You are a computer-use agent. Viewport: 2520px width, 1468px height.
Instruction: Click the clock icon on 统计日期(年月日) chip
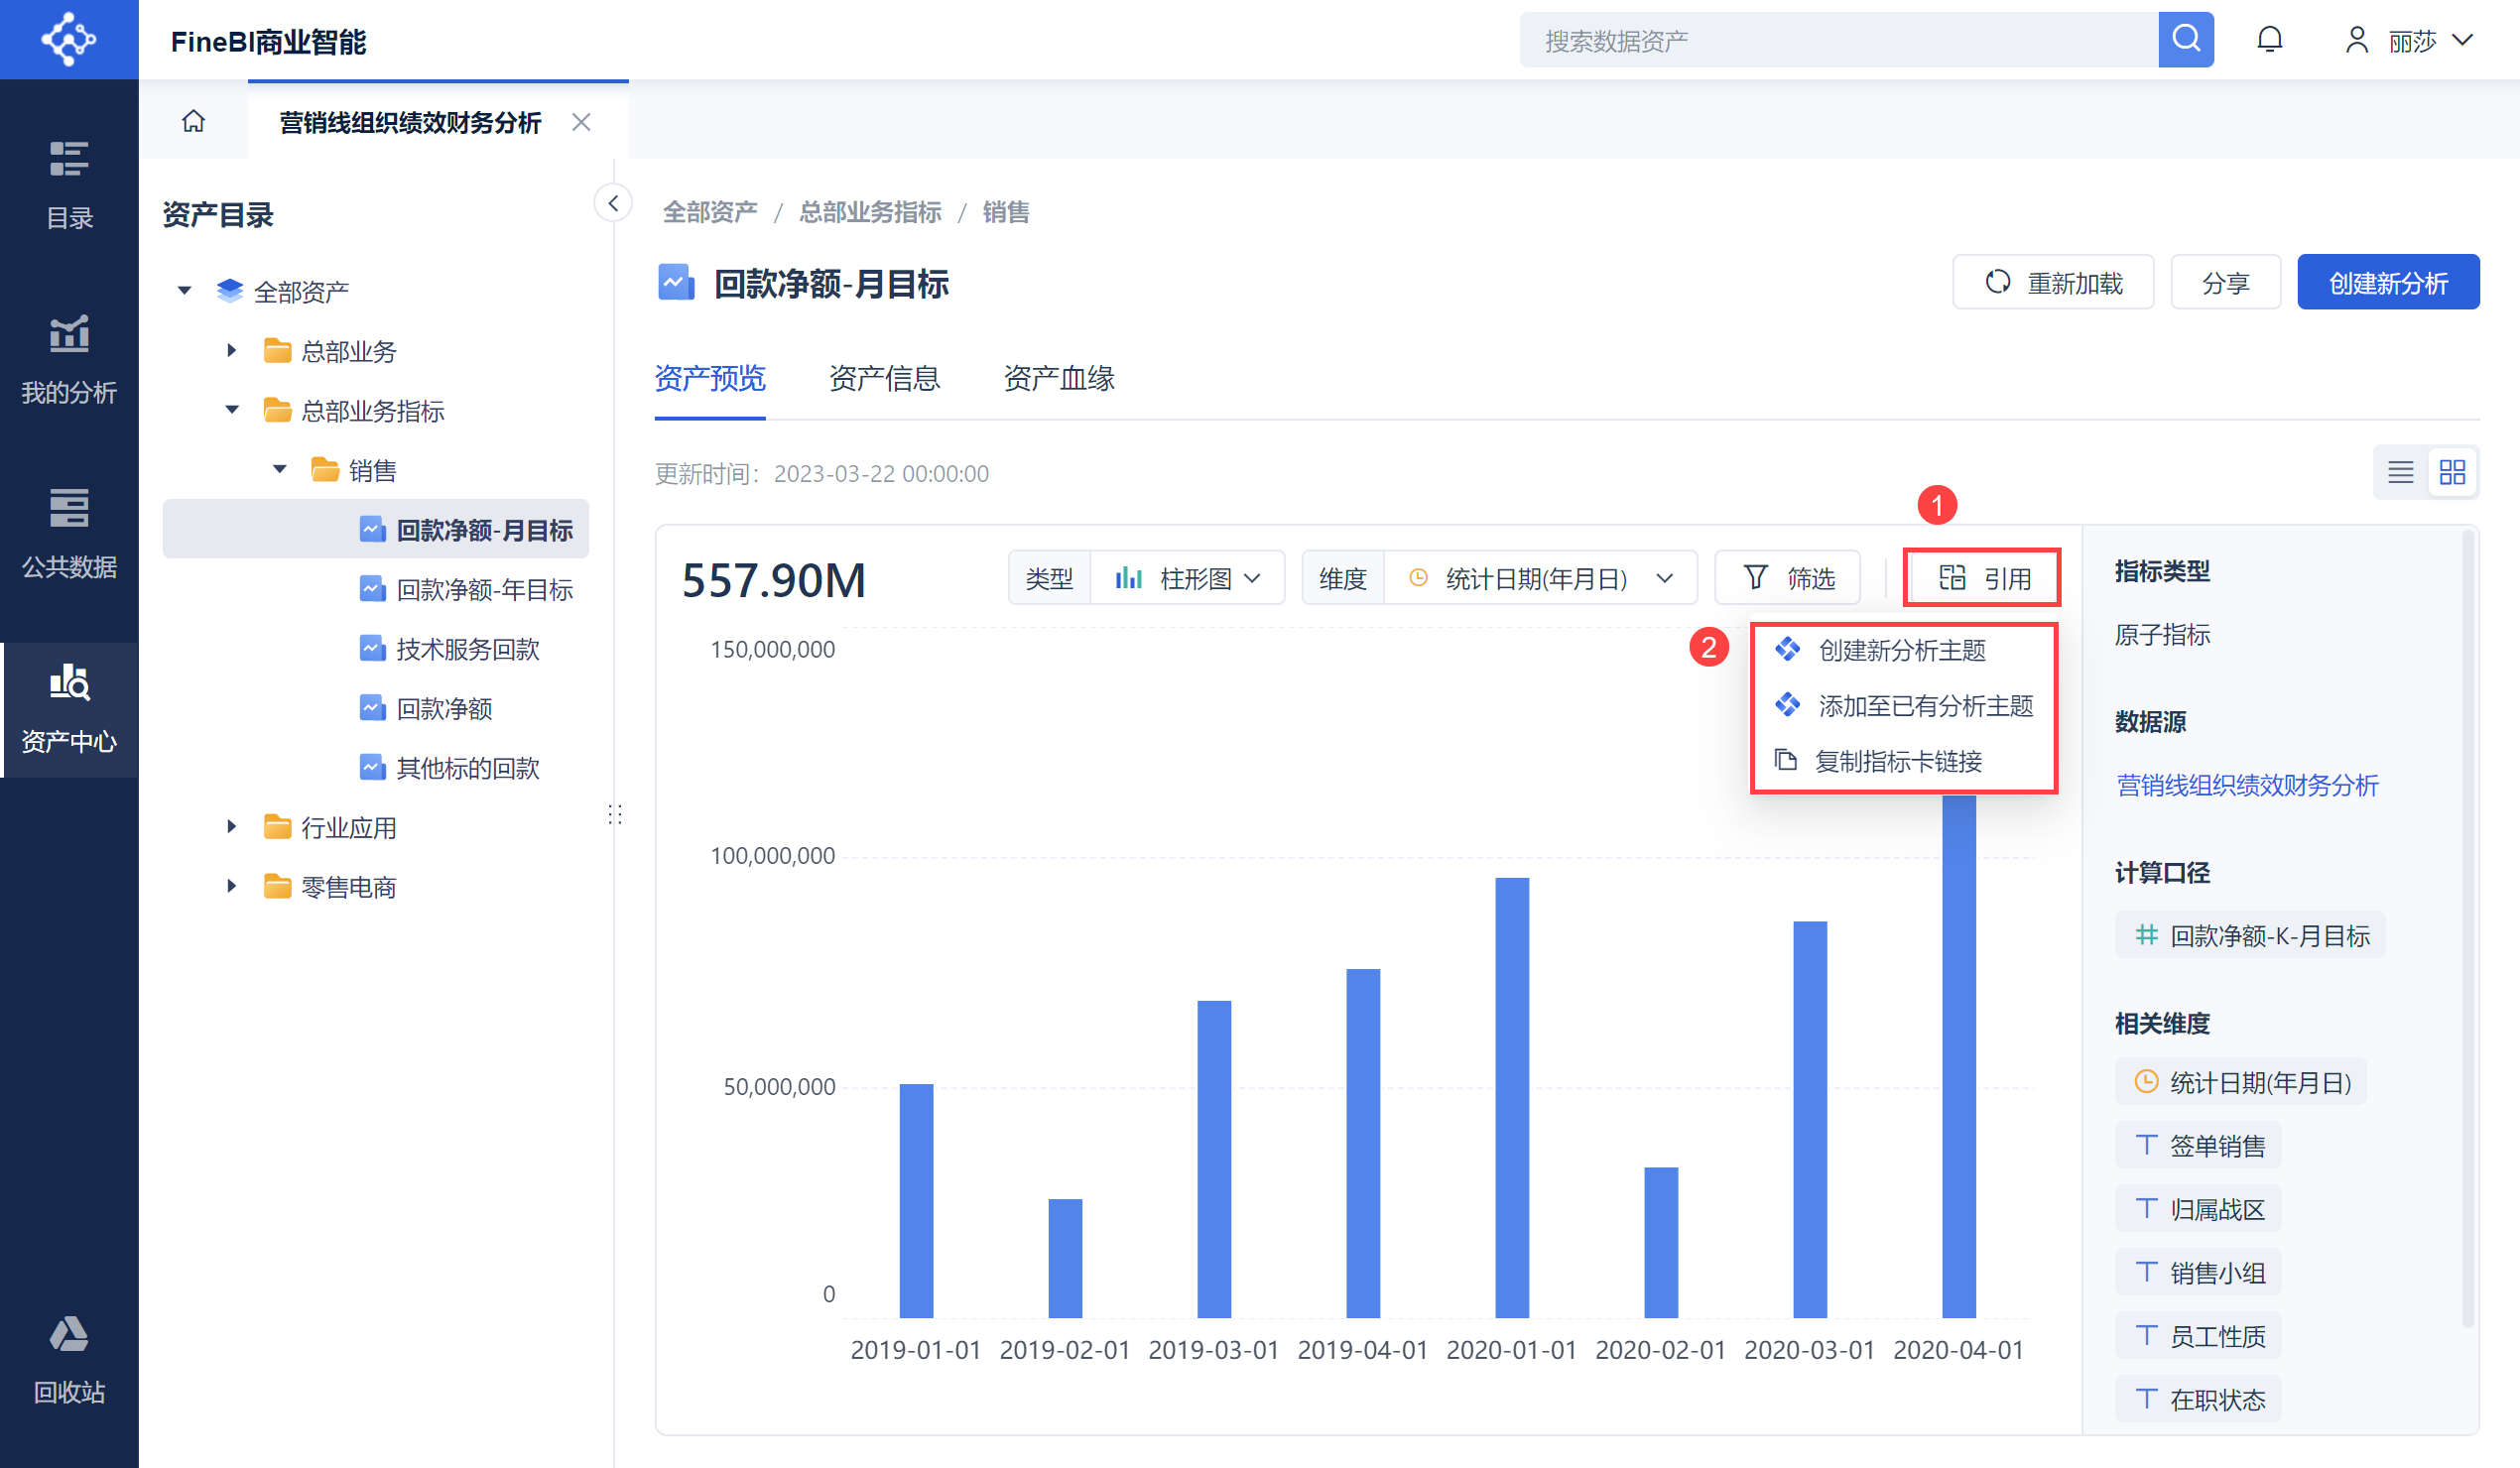point(2146,1081)
